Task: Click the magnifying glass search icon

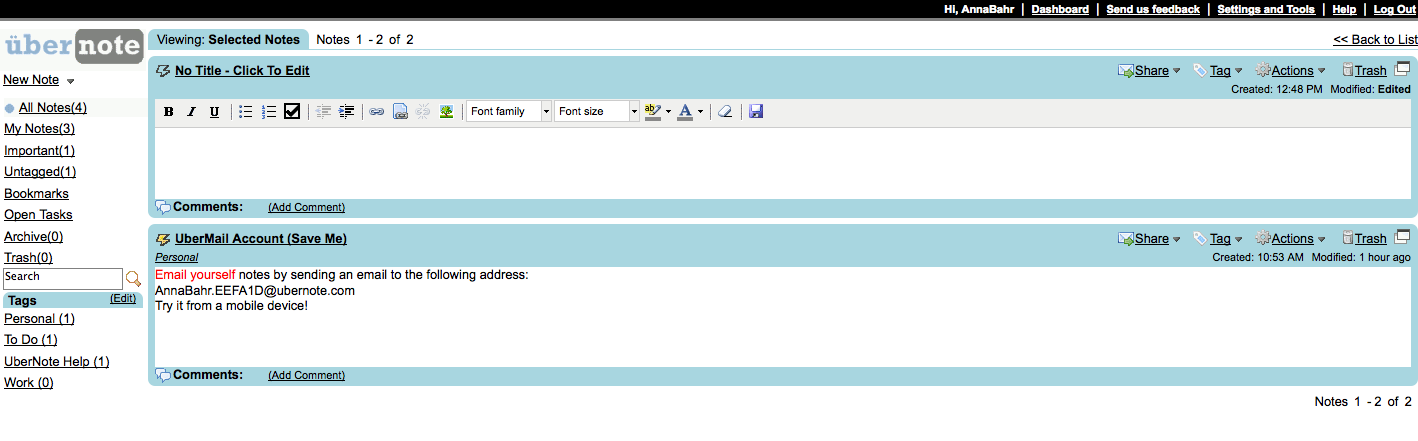Action: click(133, 279)
